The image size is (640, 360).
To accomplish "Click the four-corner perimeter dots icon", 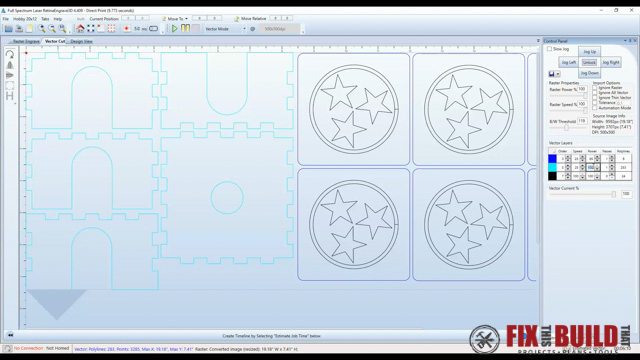I will coord(91,29).
